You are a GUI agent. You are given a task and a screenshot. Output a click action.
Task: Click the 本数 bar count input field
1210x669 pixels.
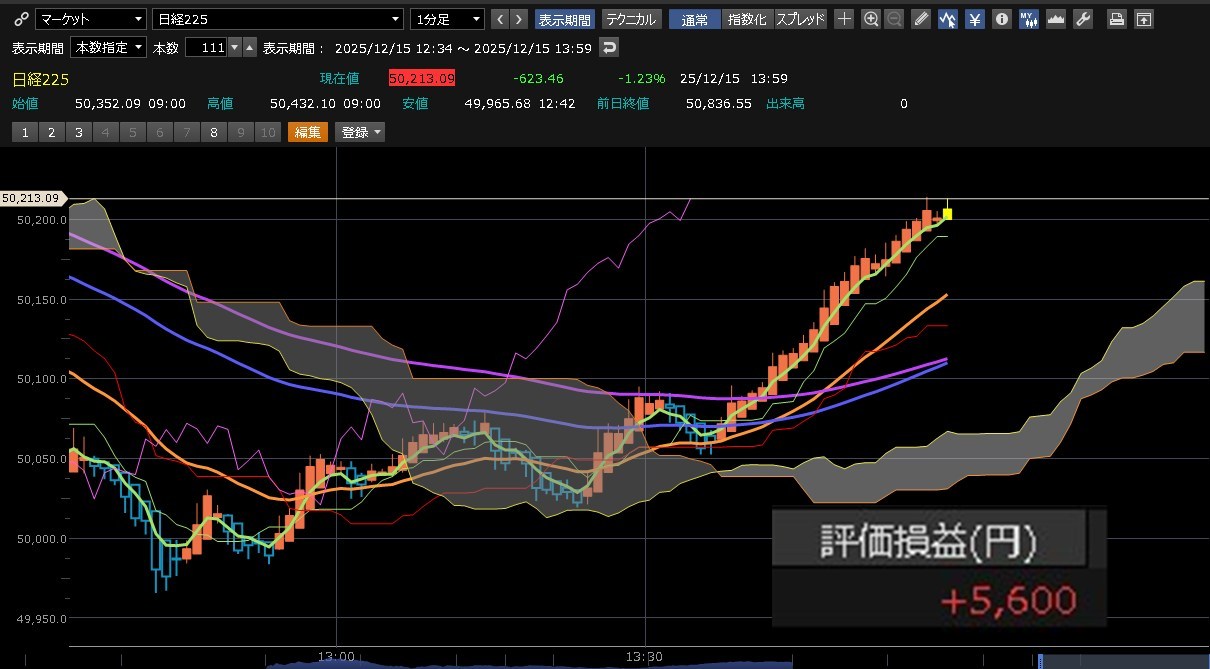click(x=205, y=47)
